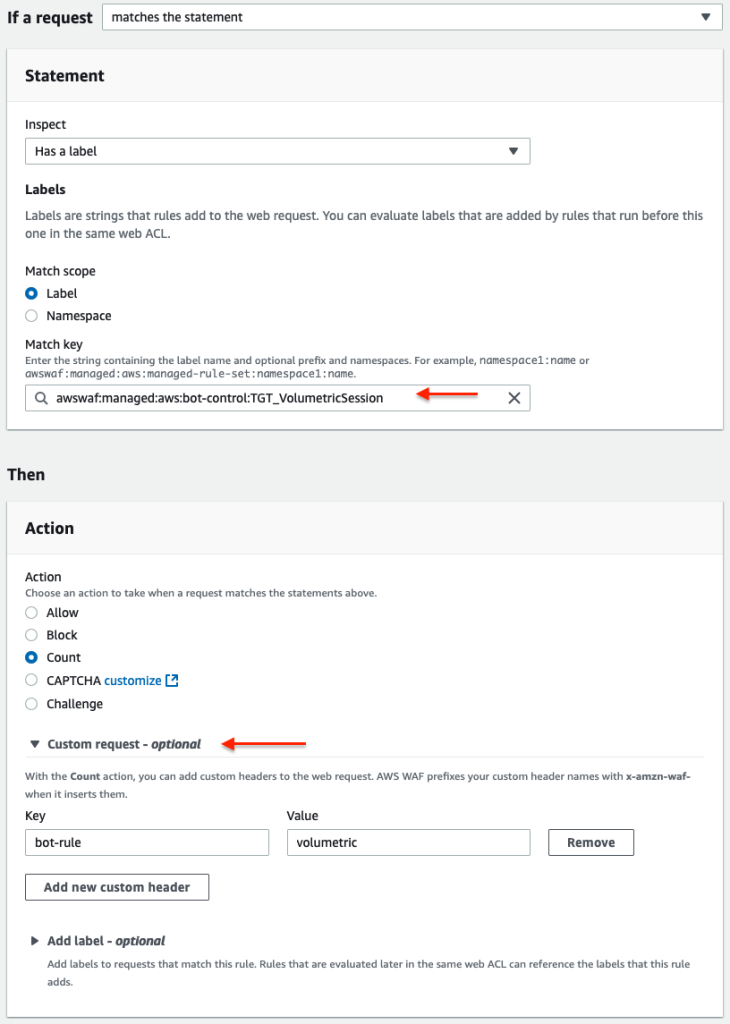Click the dropdown arrow on the statement selector
730x1024 pixels.
(x=707, y=17)
